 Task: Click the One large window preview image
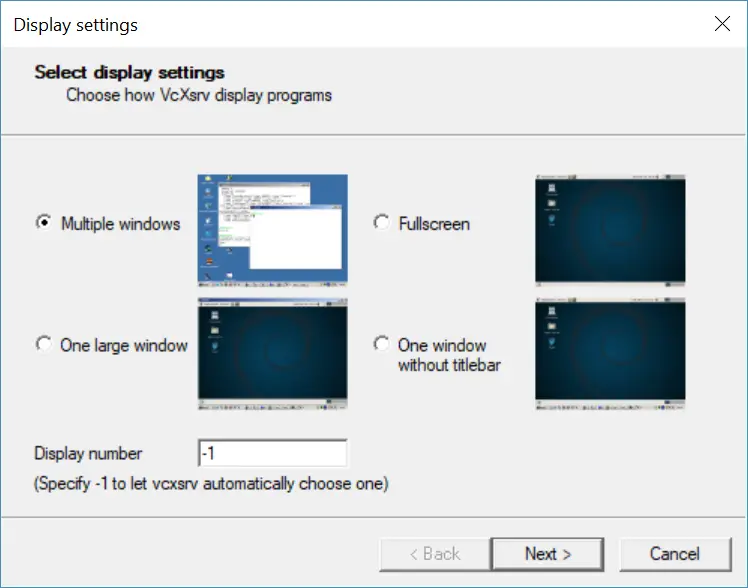click(273, 354)
